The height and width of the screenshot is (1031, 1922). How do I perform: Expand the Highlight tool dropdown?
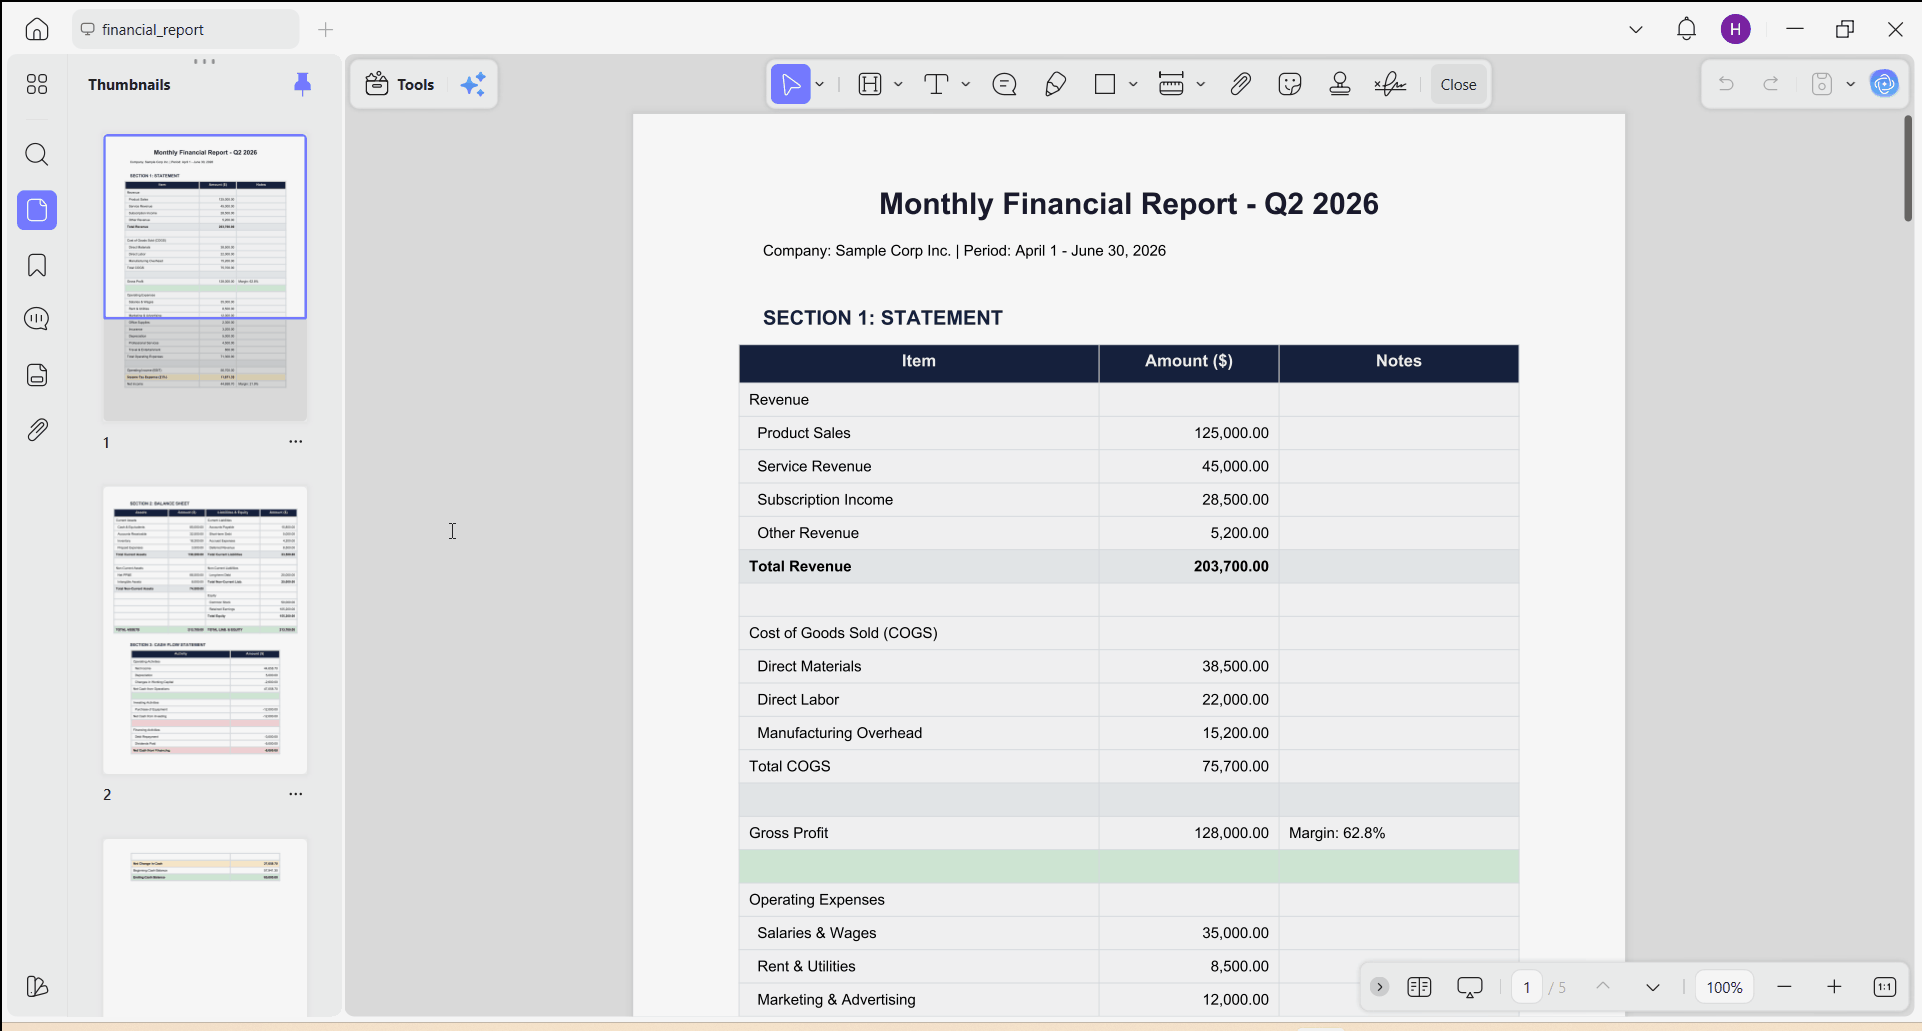pyautogui.click(x=898, y=84)
